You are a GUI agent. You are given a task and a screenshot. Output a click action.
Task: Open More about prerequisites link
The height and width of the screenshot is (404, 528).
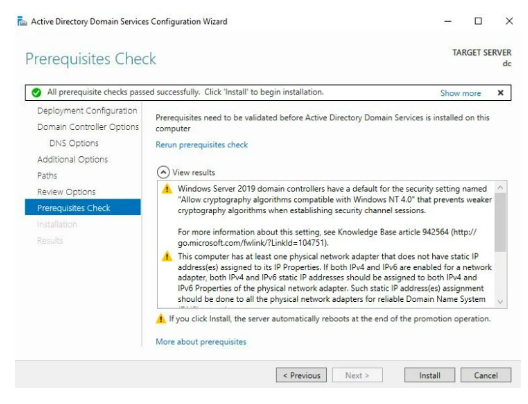pyautogui.click(x=201, y=342)
